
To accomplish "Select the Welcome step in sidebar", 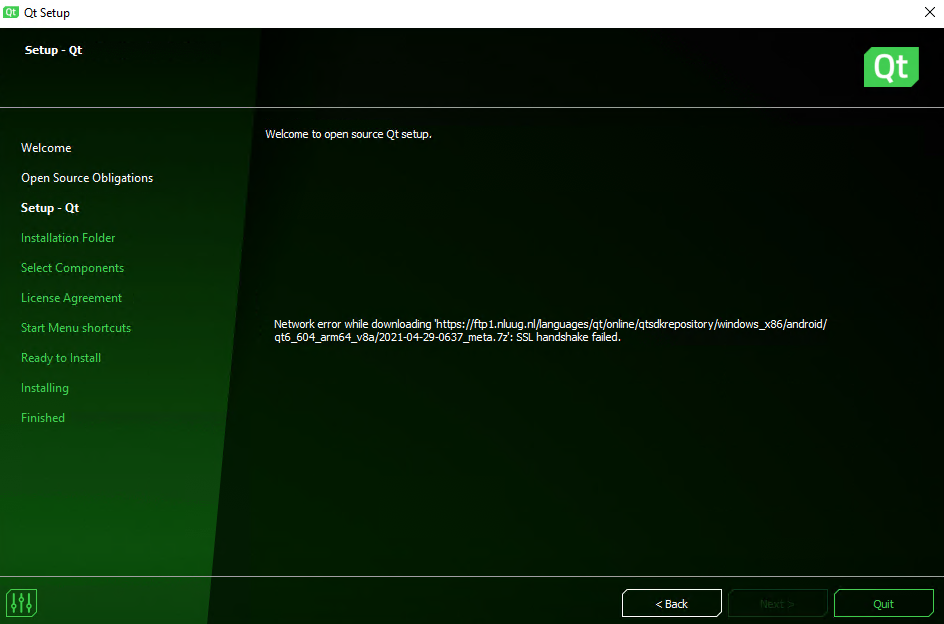I will [x=46, y=148].
